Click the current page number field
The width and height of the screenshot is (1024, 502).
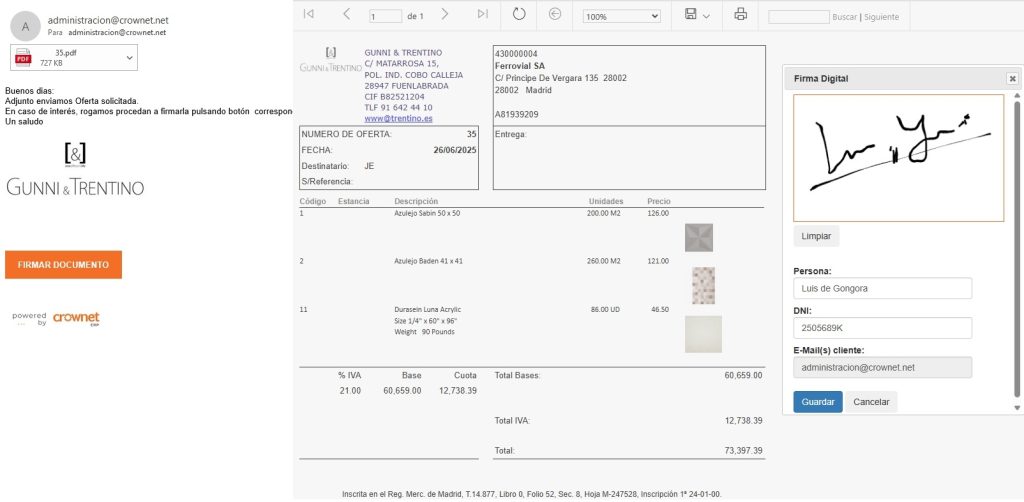tap(385, 16)
